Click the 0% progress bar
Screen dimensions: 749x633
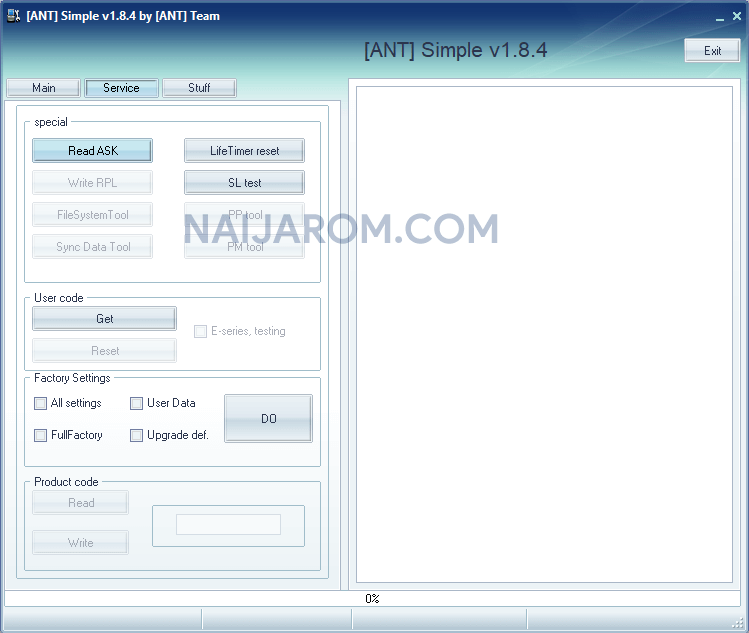point(372,599)
